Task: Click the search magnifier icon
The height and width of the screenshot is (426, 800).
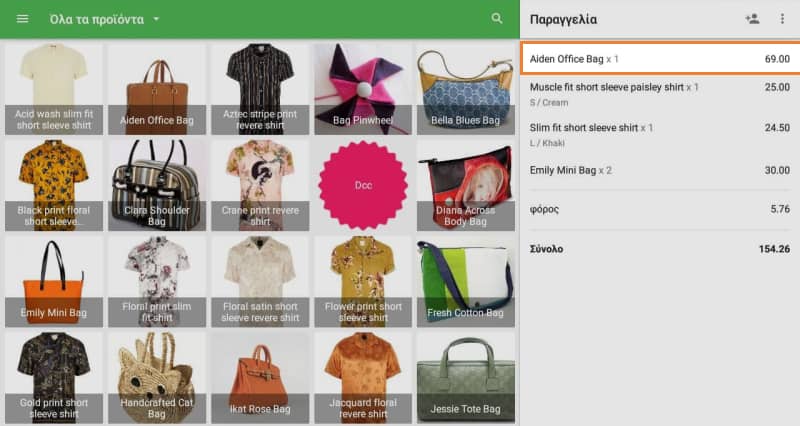Action: [497, 19]
